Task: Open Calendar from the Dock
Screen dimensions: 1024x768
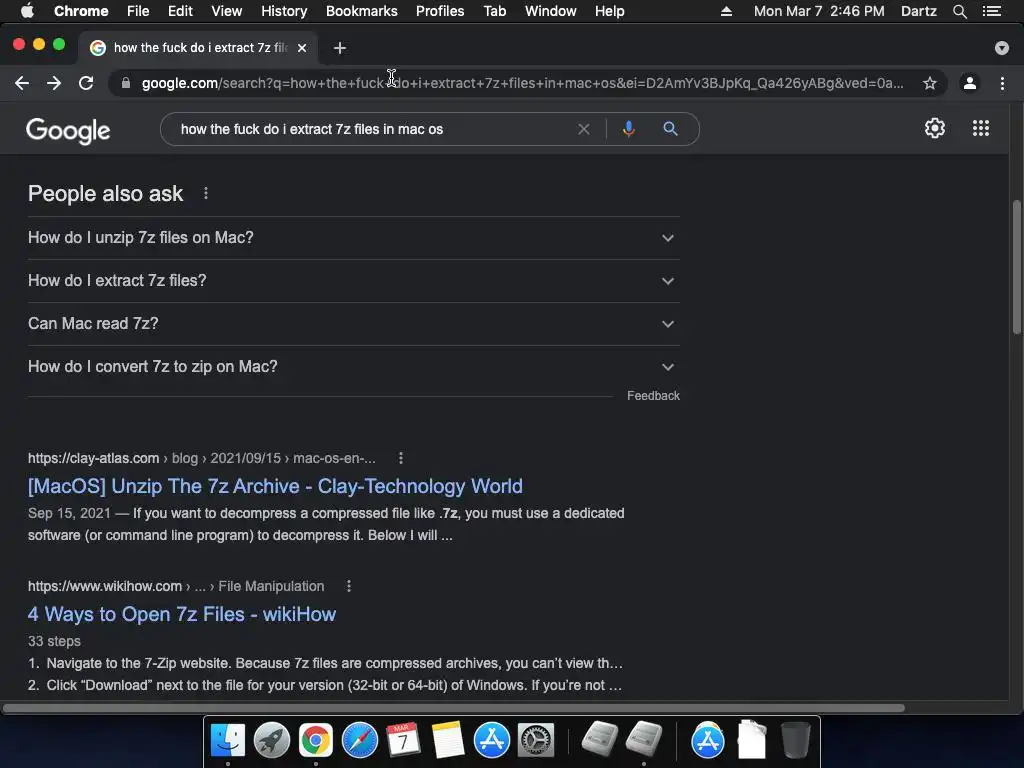Action: pos(404,741)
